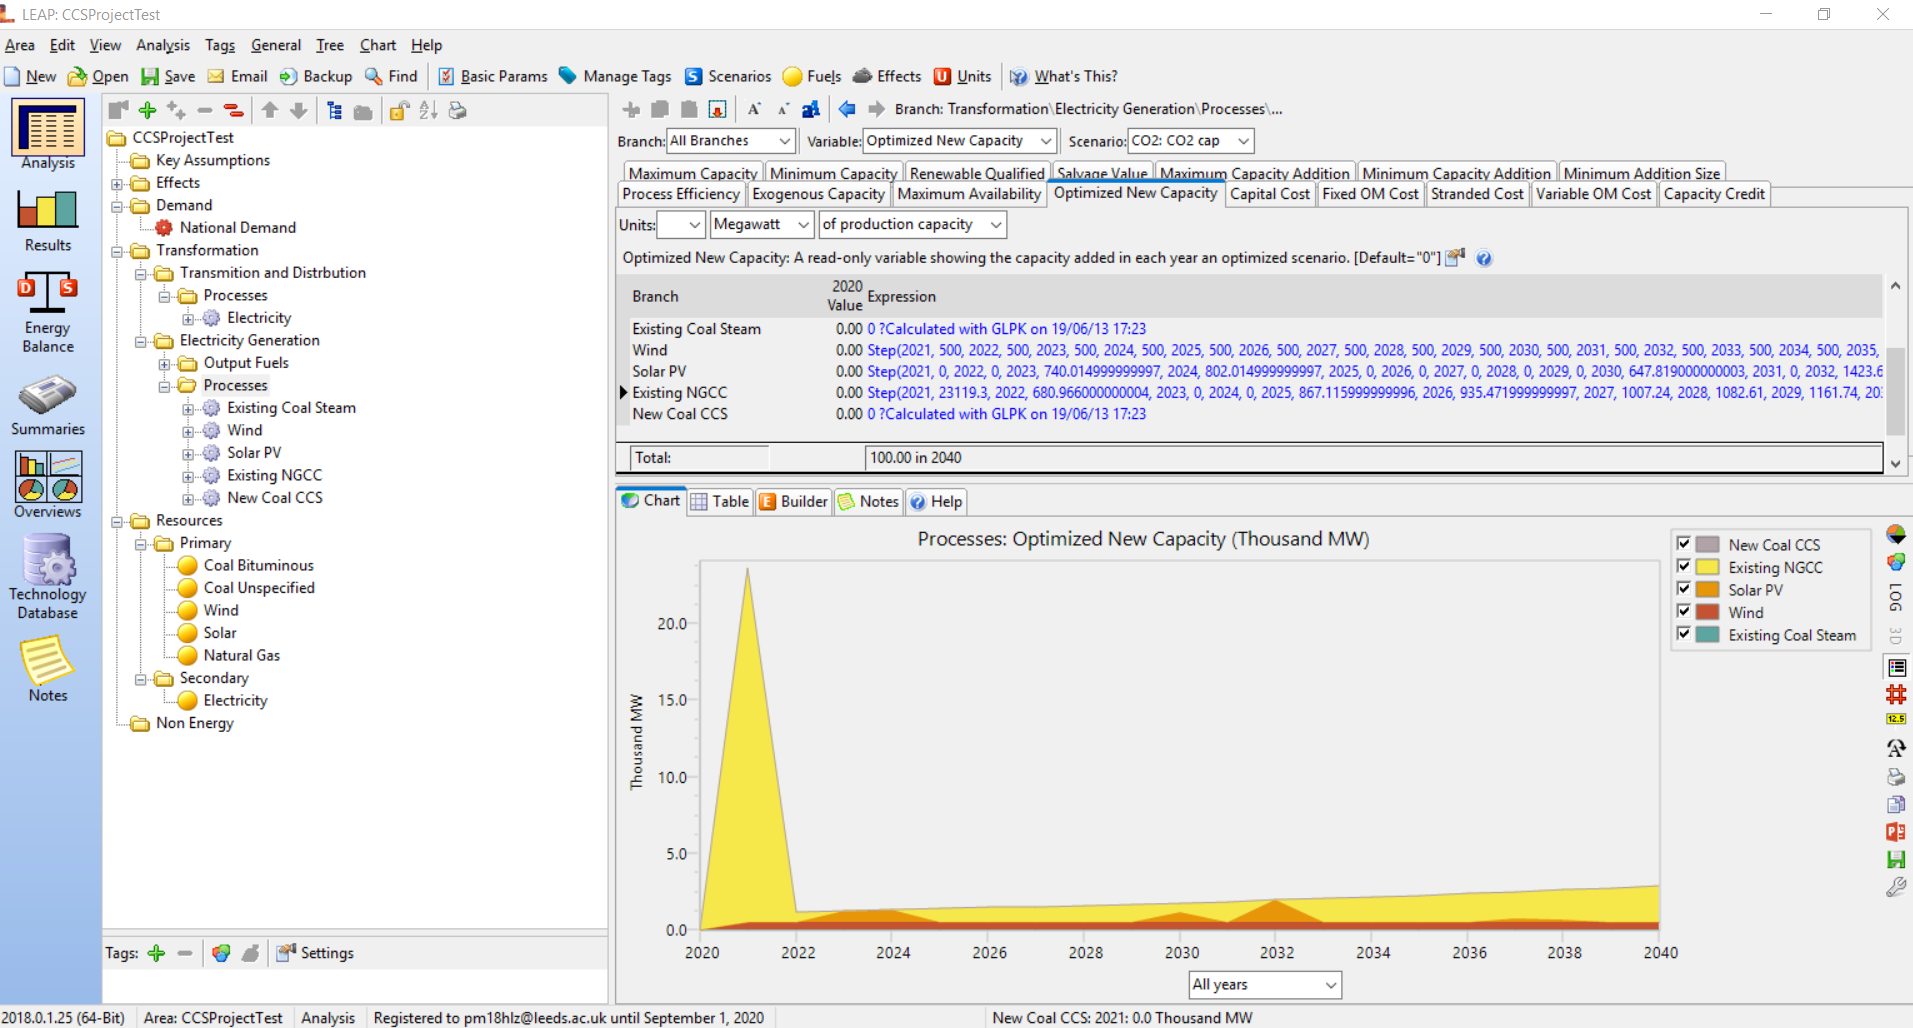
Task: Toggle the LOG scale chart button
Action: point(1896,597)
